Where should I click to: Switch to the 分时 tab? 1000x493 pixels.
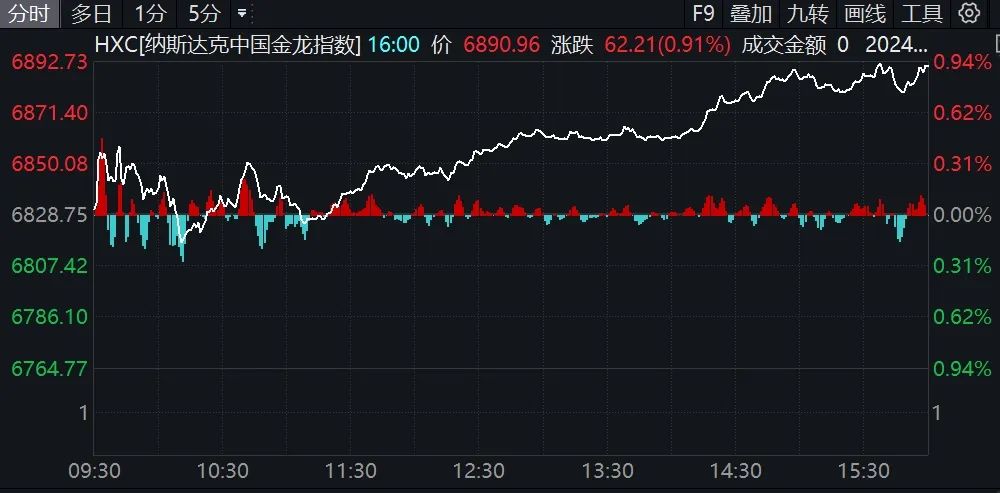(x=29, y=13)
